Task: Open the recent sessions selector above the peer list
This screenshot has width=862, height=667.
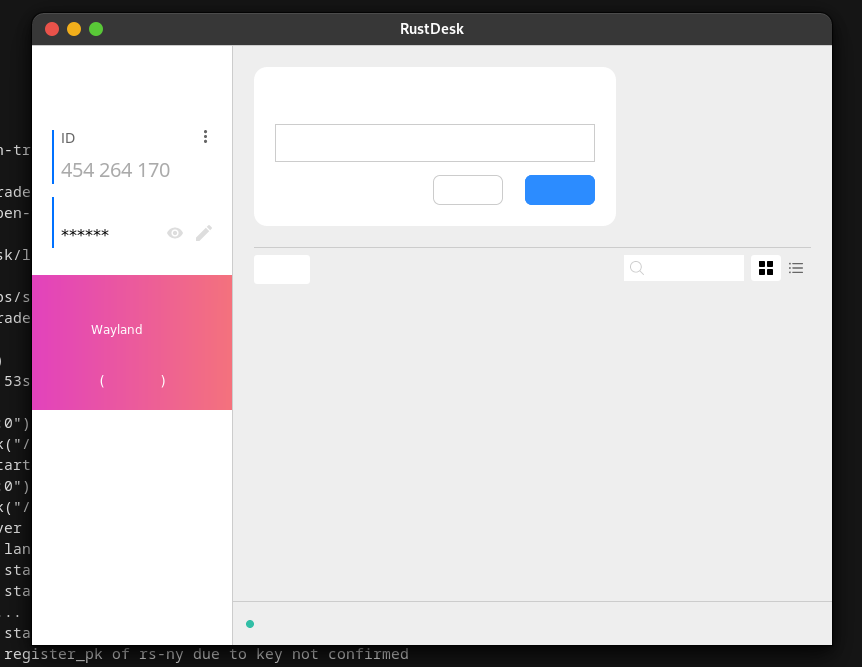Action: coord(281,268)
